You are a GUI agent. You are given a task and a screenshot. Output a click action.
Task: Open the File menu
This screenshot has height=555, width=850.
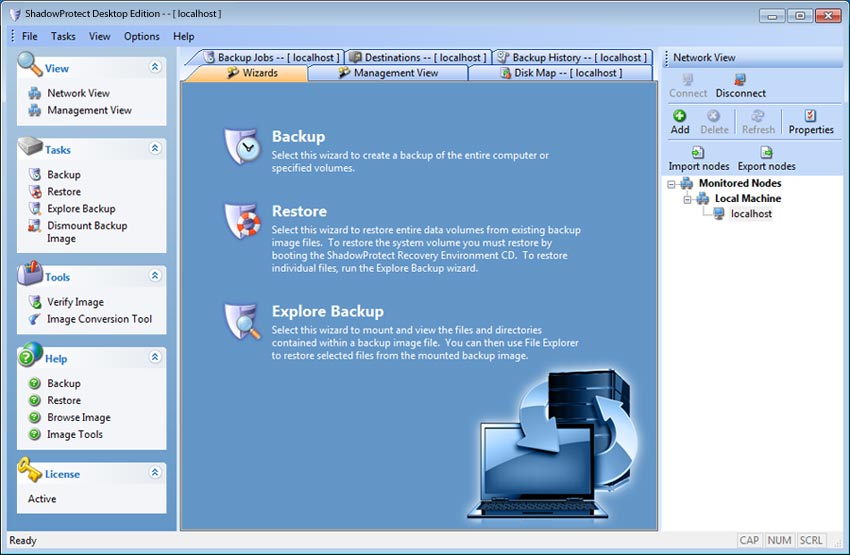[x=29, y=36]
